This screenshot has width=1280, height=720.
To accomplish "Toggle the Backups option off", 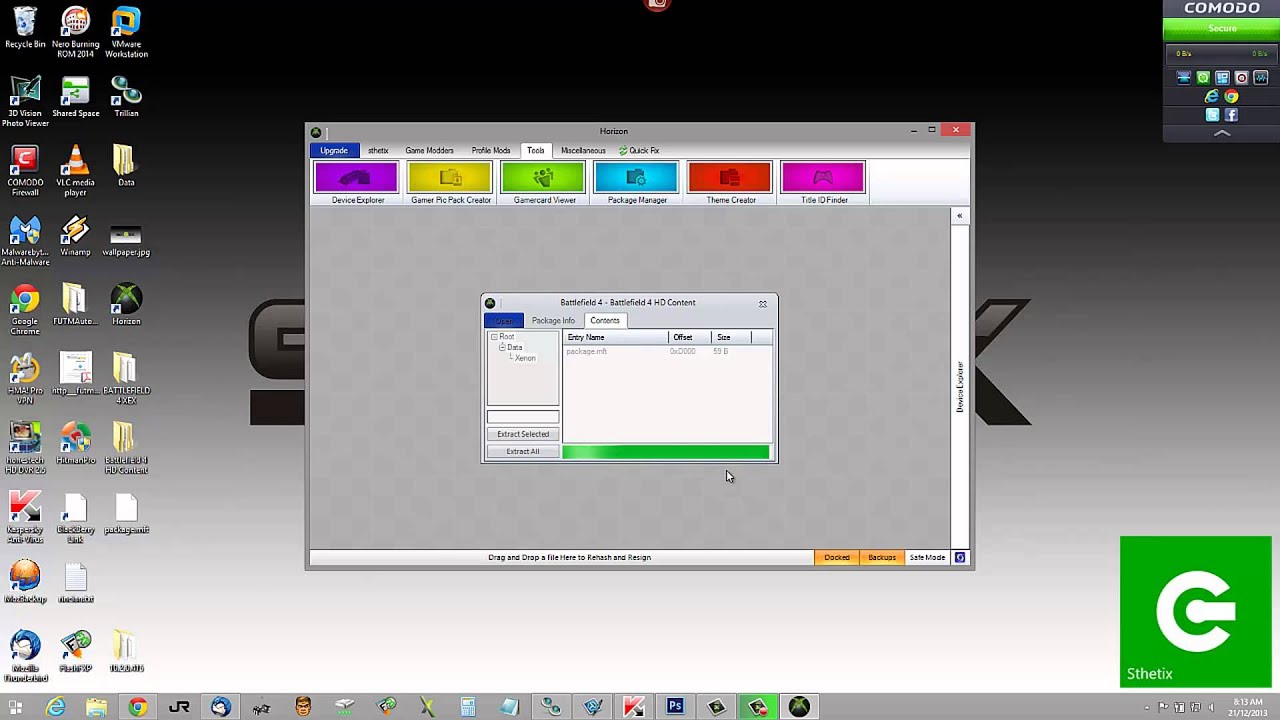I will [881, 558].
